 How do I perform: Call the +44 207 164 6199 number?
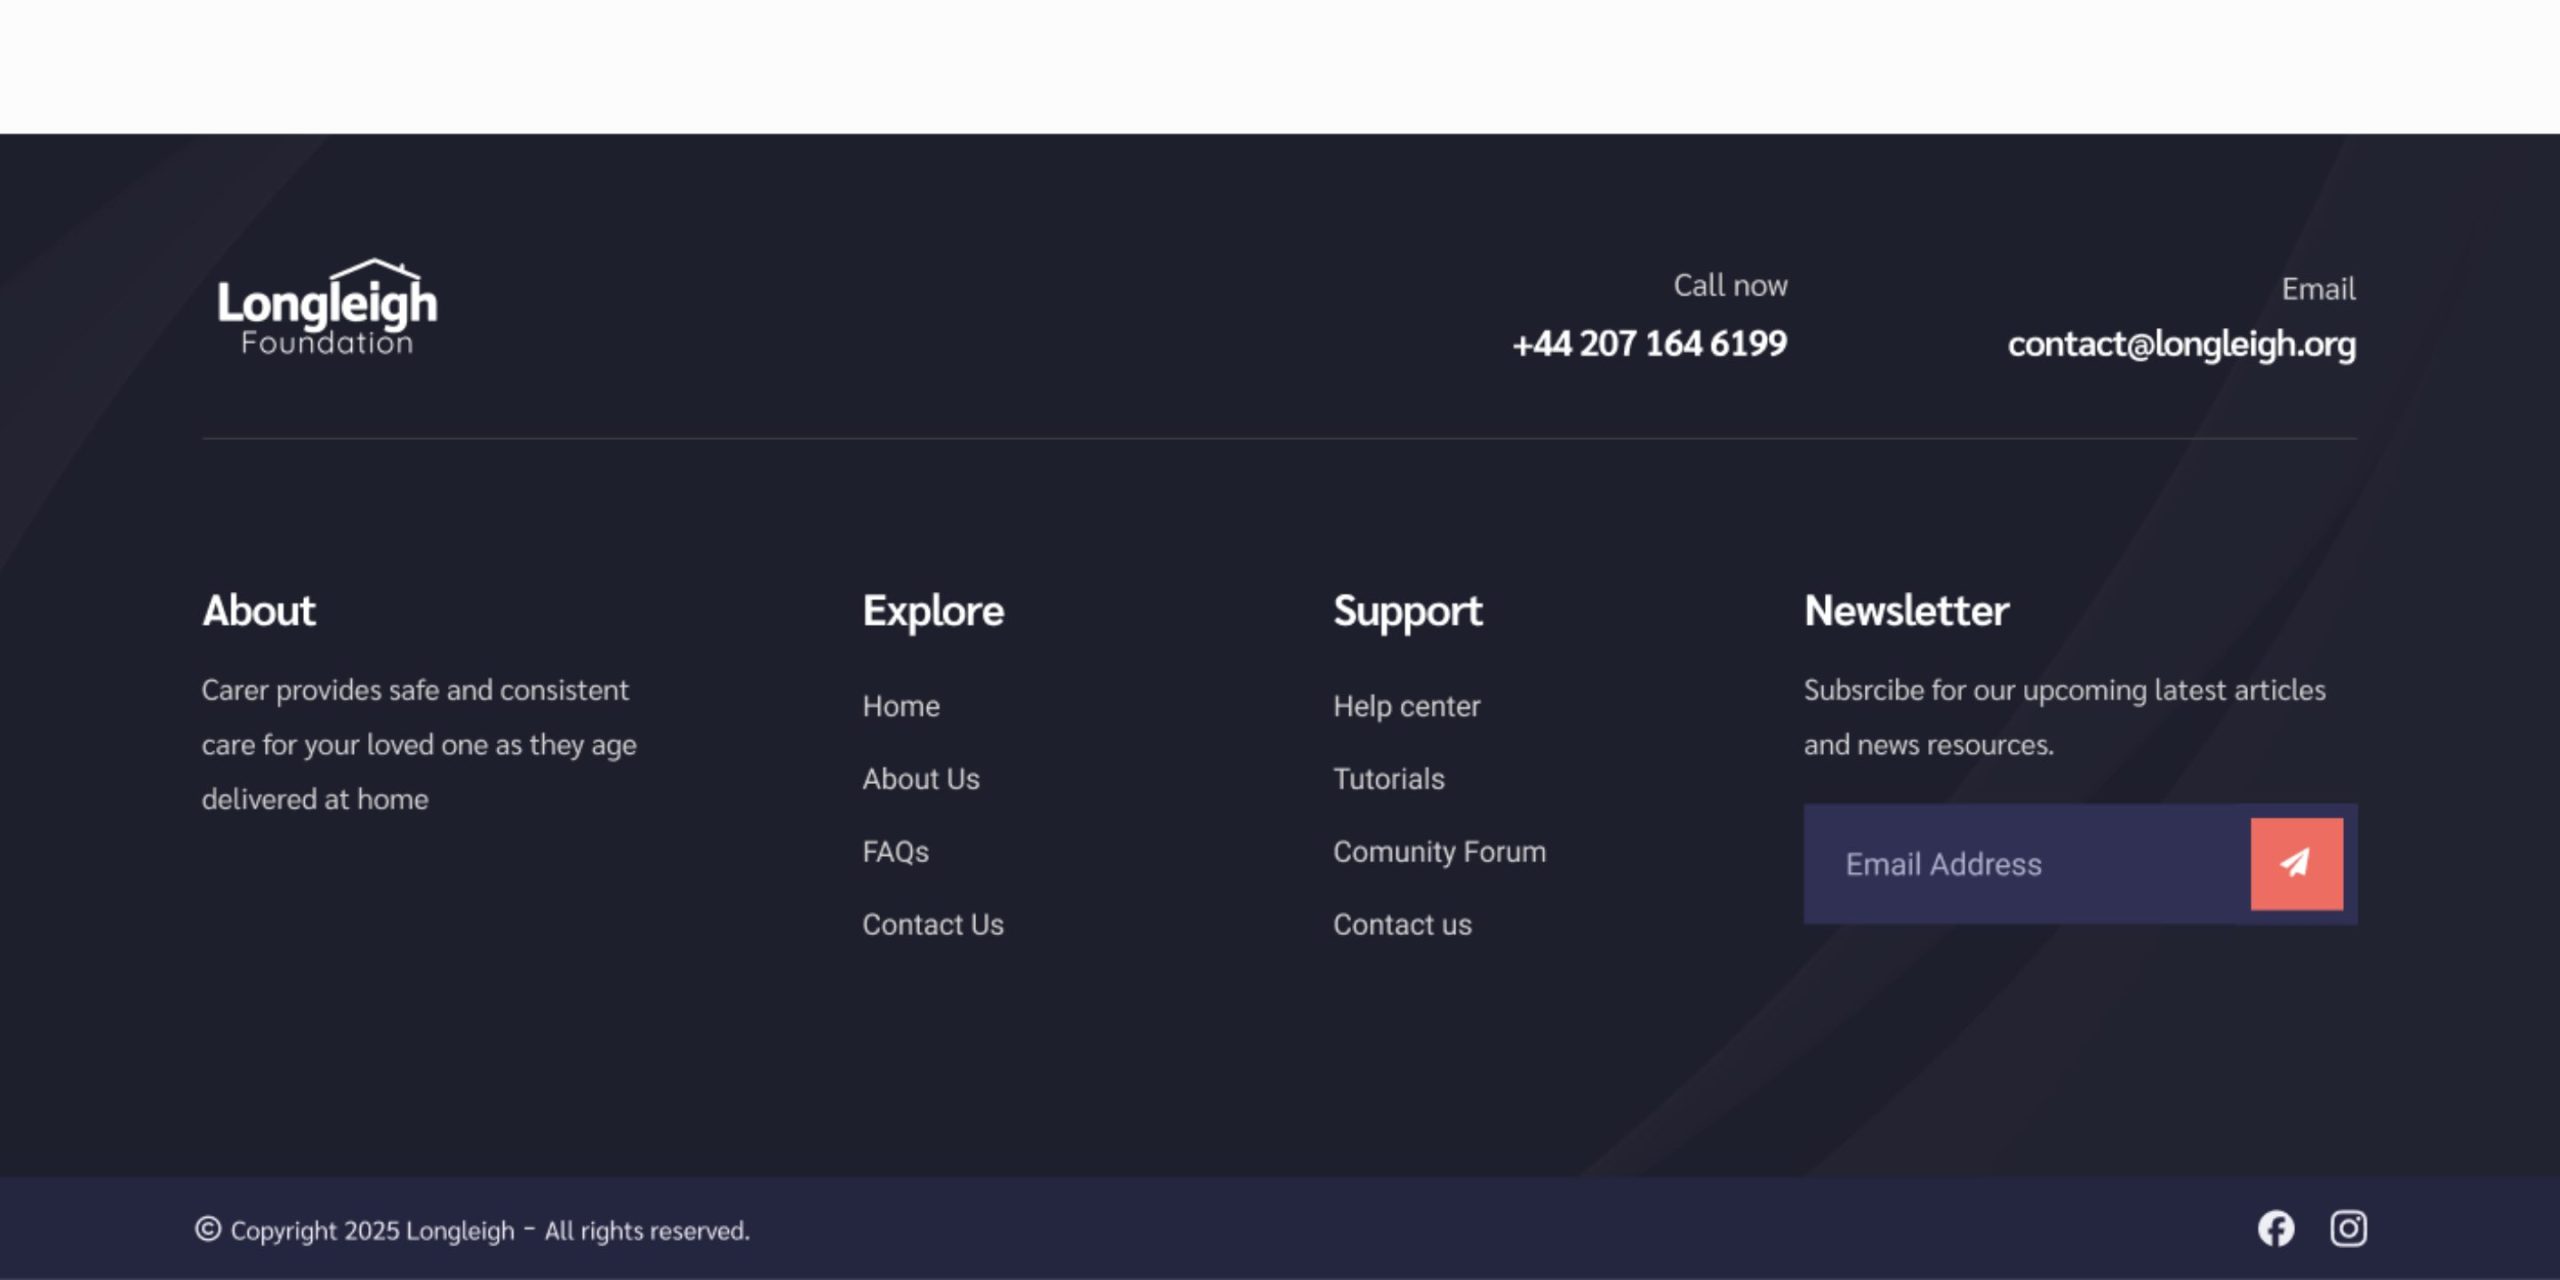[x=1649, y=344]
